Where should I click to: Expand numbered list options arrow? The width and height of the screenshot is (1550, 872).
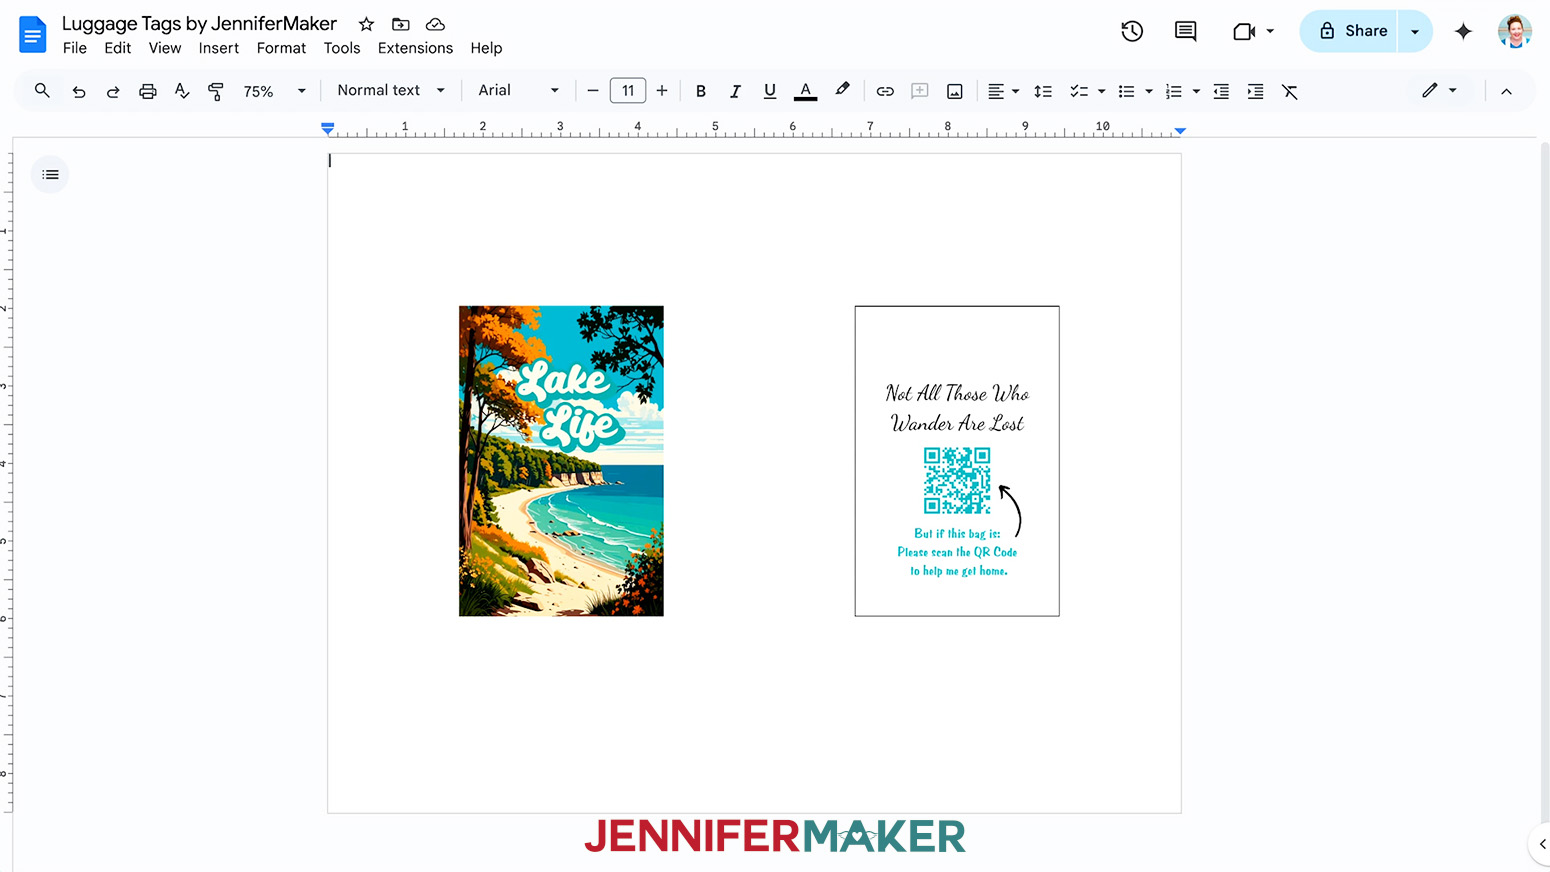coord(1196,91)
